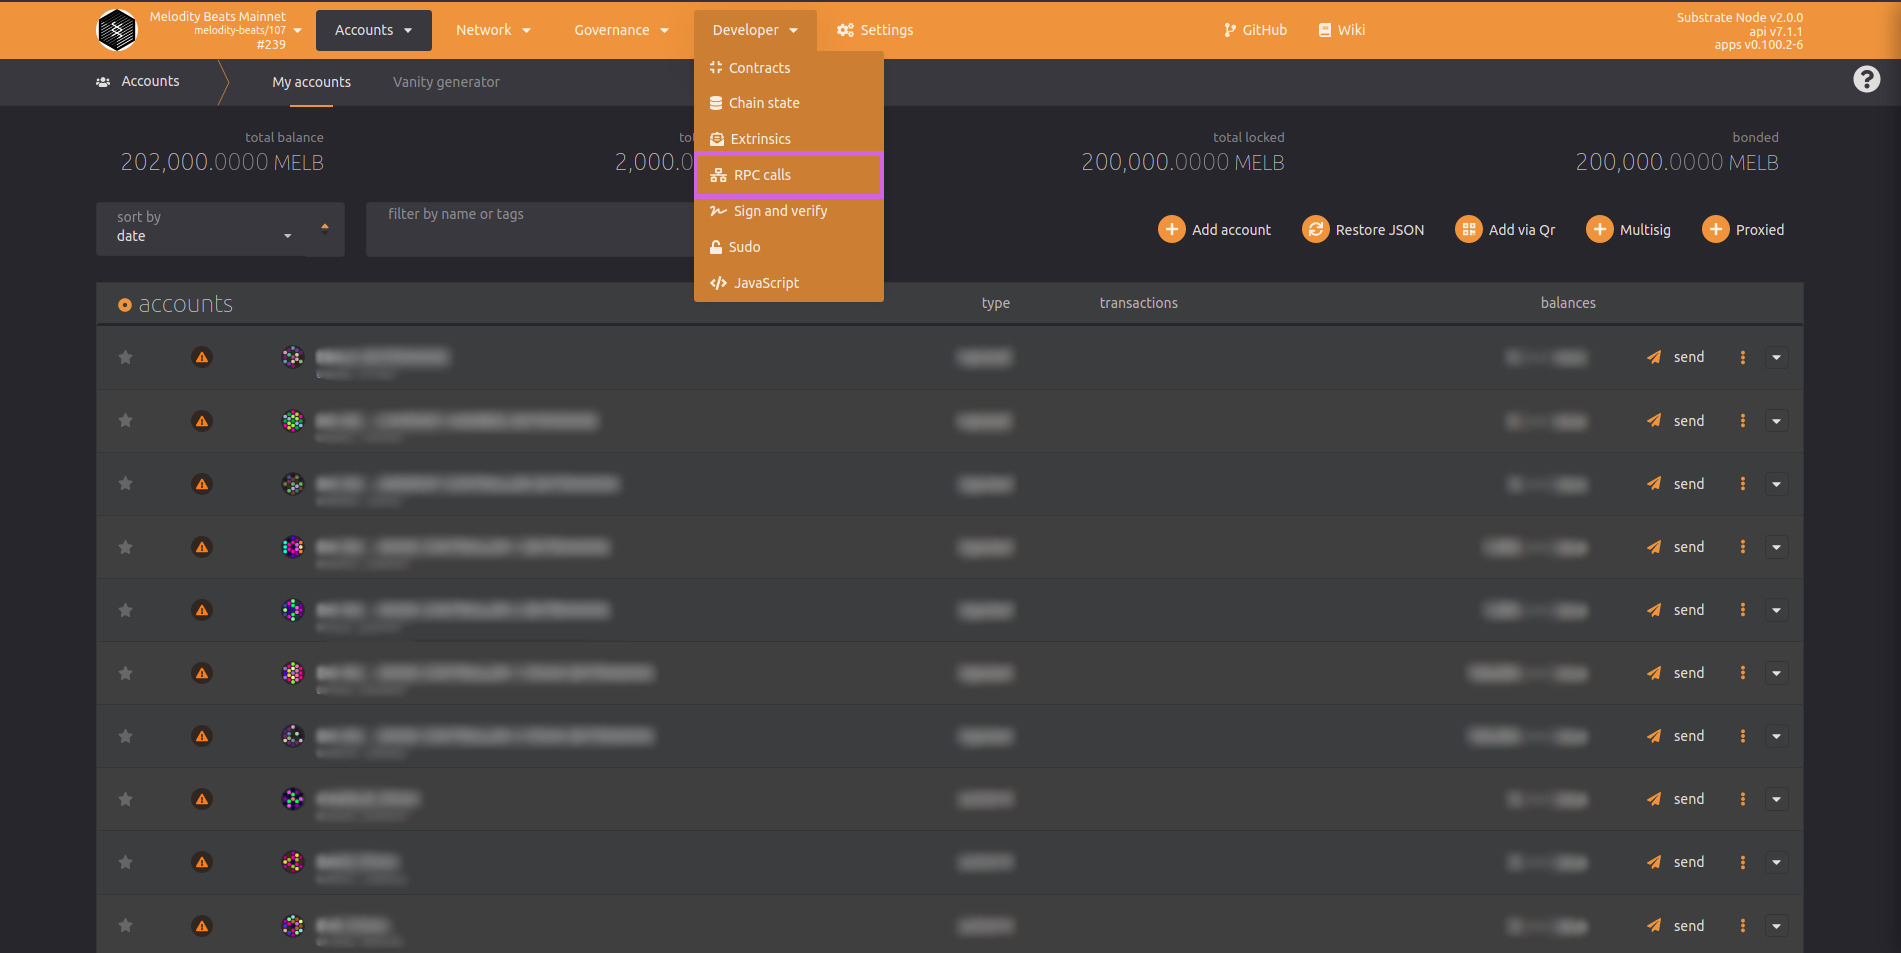
Task: Expand the first account row details
Action: pos(1776,357)
